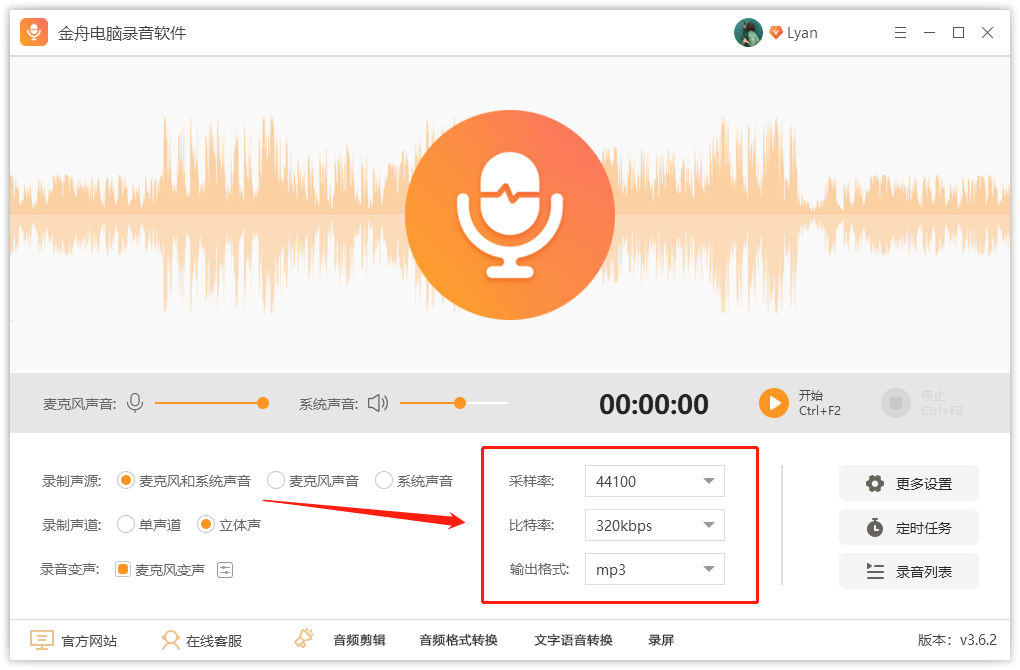Open 音频剪辑 from the bottom bar
This screenshot has width=1020, height=670.
coord(359,640)
